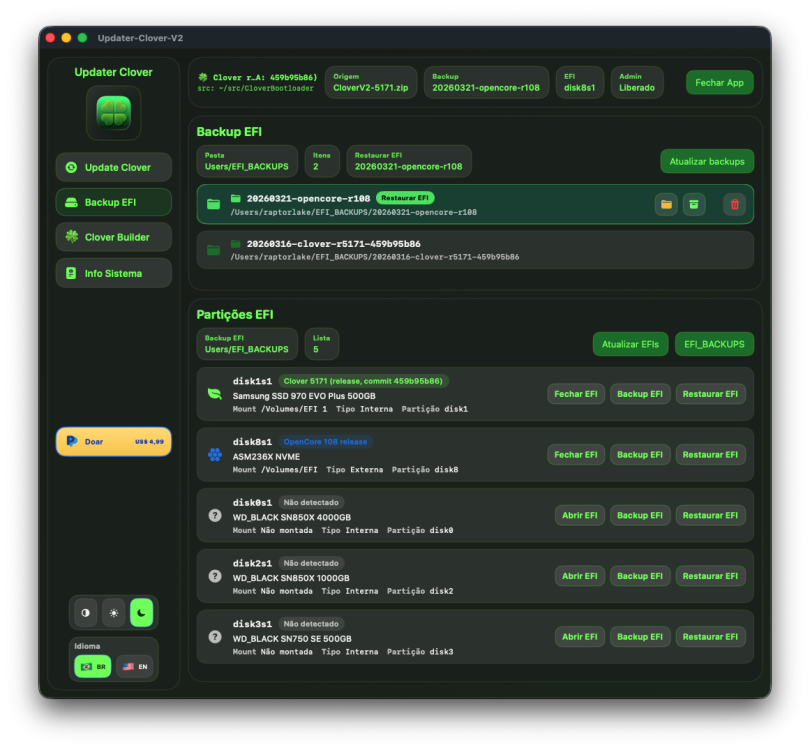Click folder icon of 20260321-opencore-r108 row
The height and width of the screenshot is (750, 810).
(x=213, y=205)
